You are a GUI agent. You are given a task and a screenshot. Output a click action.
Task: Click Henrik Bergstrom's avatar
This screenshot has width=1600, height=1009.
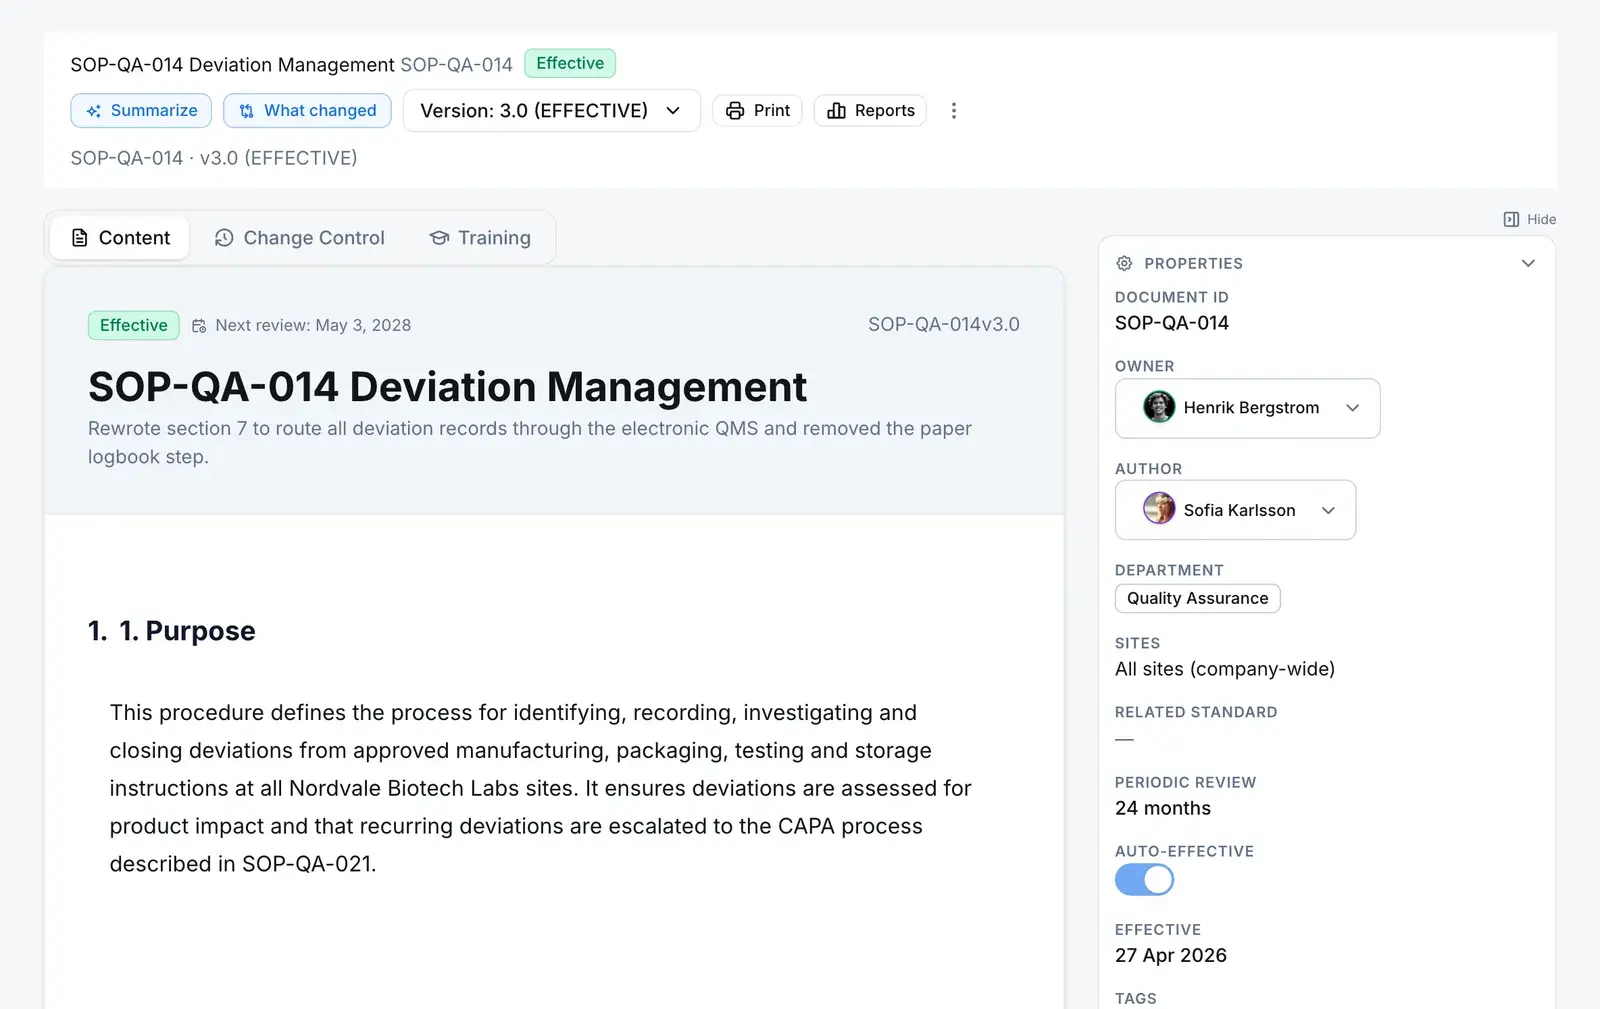coord(1159,407)
